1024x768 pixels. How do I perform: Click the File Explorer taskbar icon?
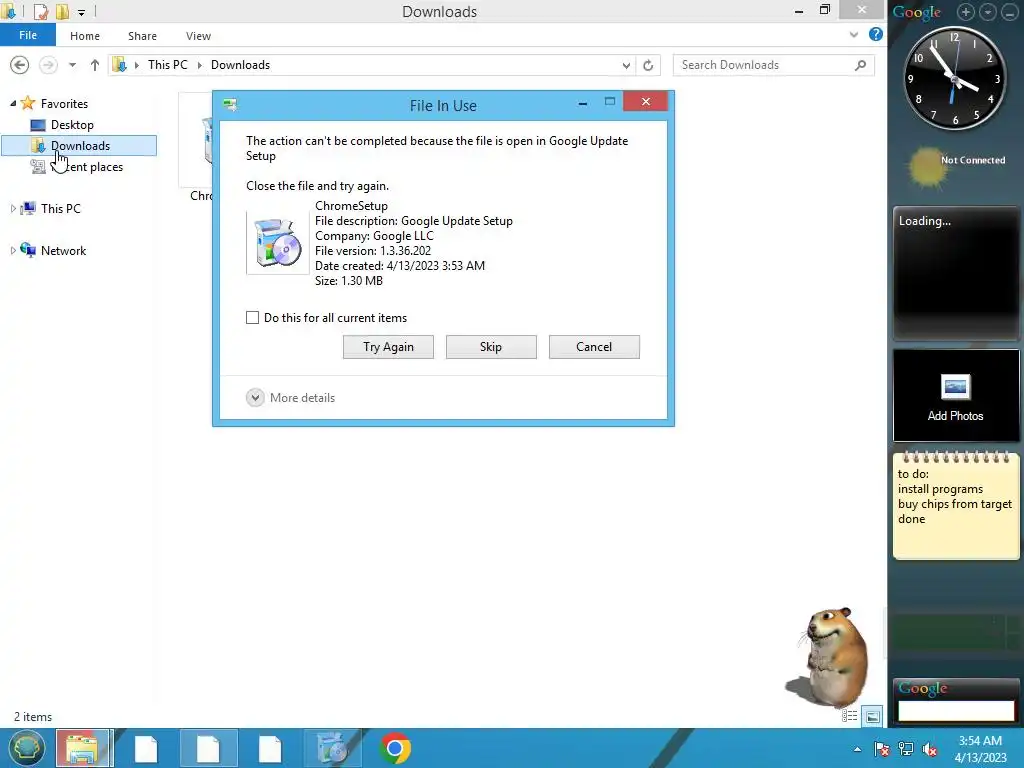point(83,748)
